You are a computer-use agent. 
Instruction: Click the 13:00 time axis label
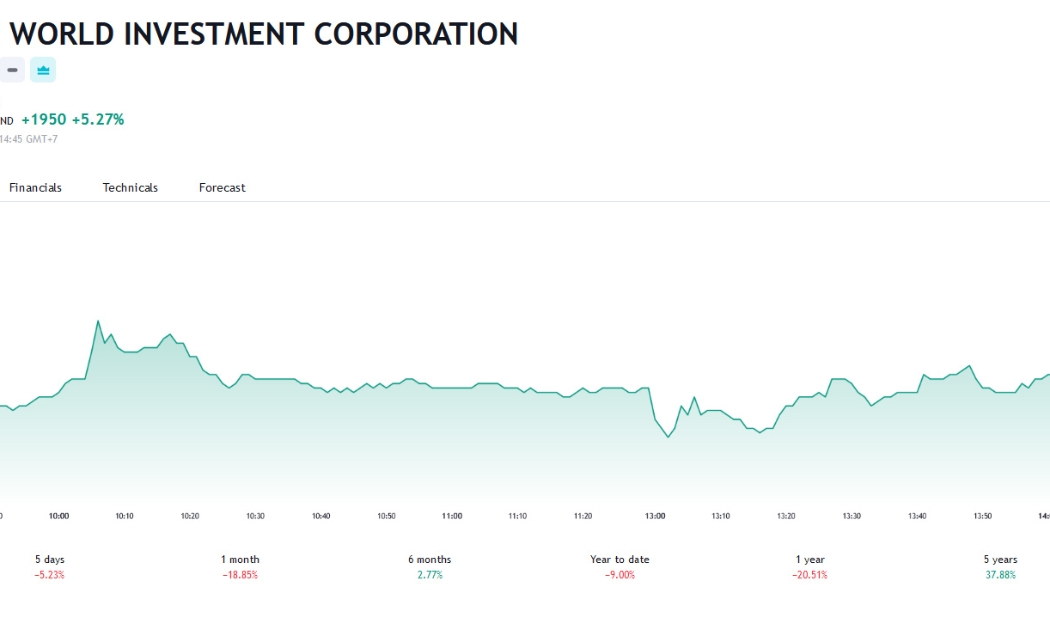(655, 516)
